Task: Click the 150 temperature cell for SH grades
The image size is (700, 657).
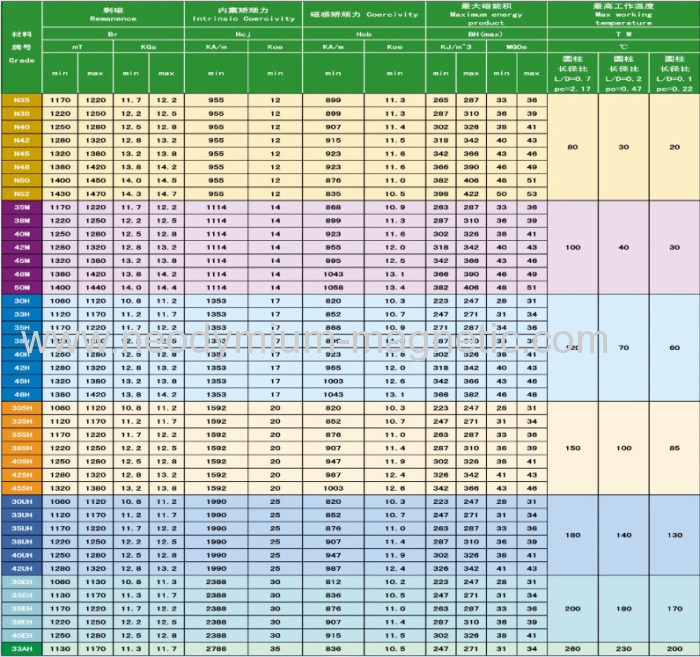Action: (573, 448)
